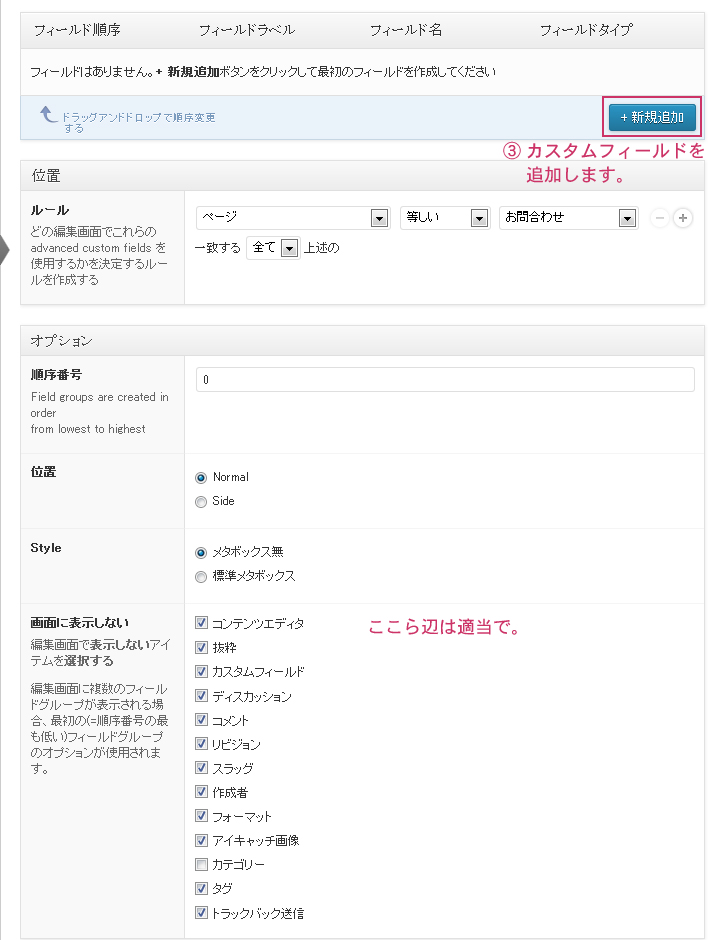Click the 順序番号 input field
Viewport: 708px width, 940px height.
tap(445, 380)
